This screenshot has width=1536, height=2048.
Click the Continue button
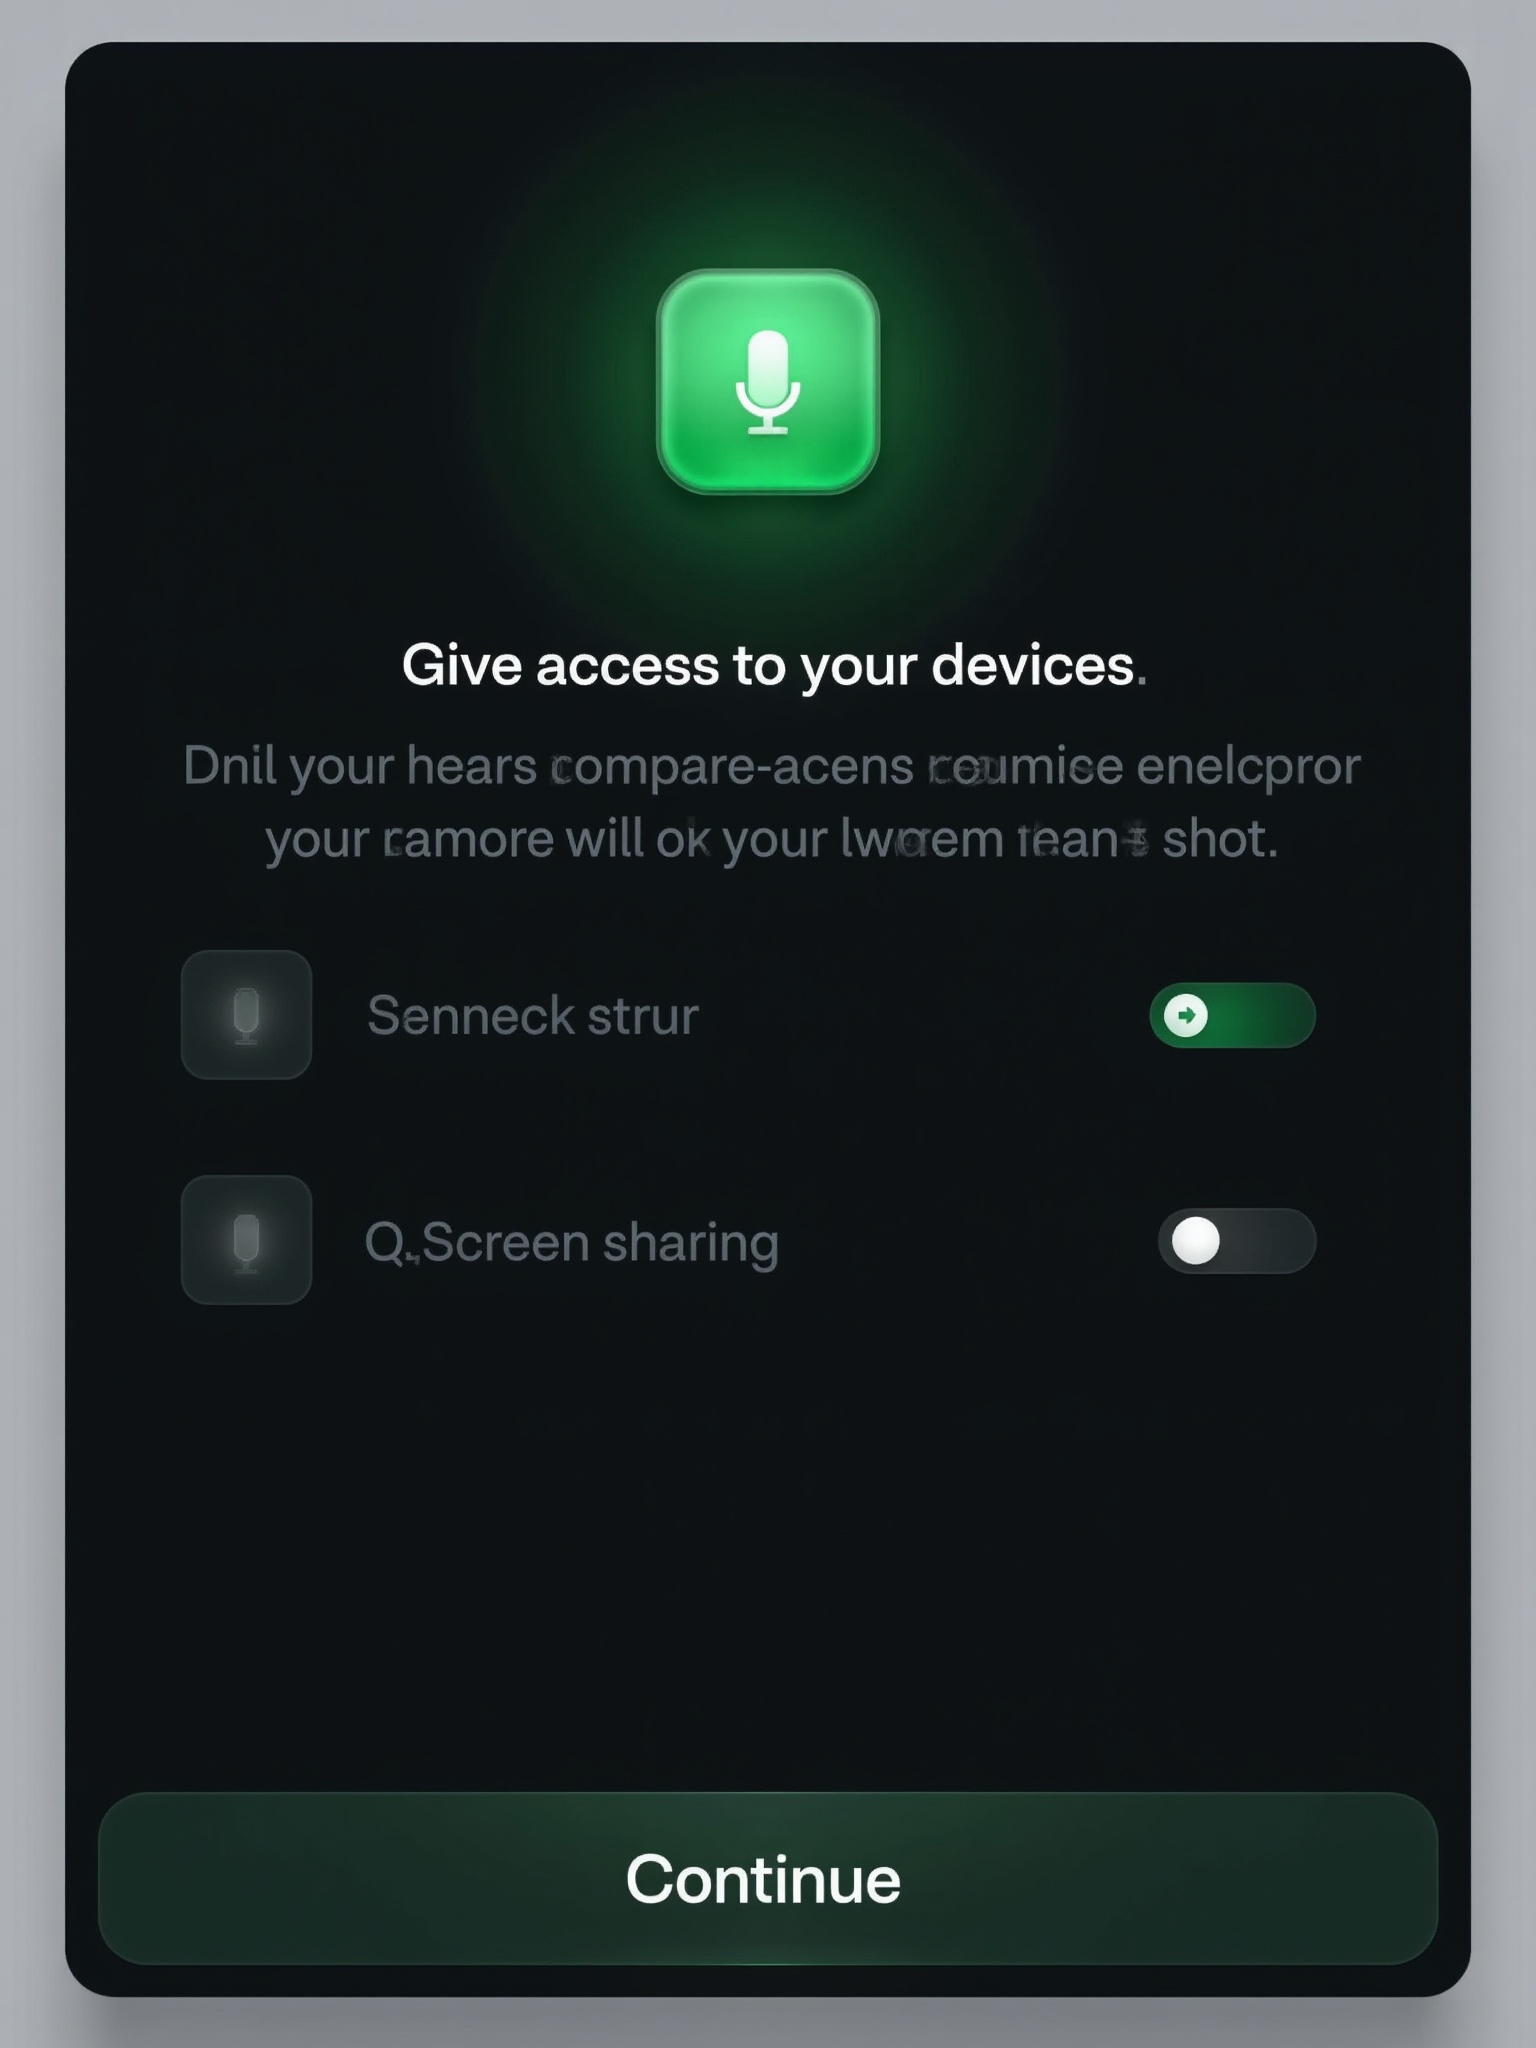click(767, 1878)
